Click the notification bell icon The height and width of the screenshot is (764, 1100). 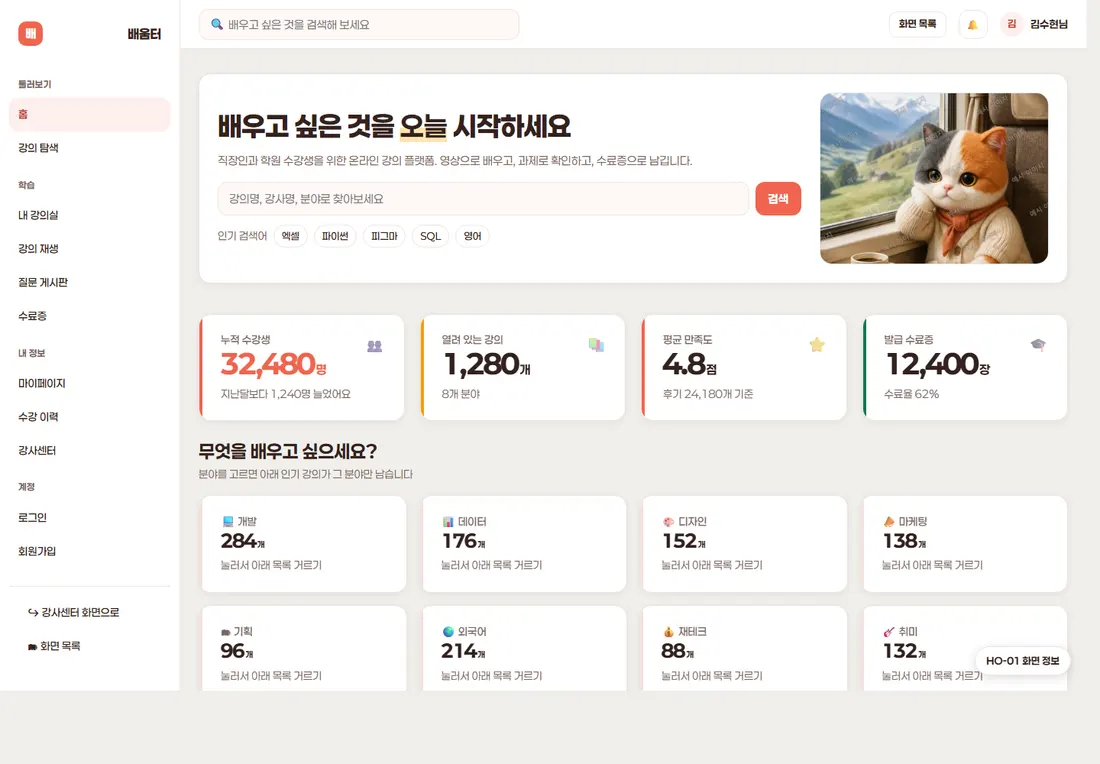pyautogui.click(x=972, y=25)
